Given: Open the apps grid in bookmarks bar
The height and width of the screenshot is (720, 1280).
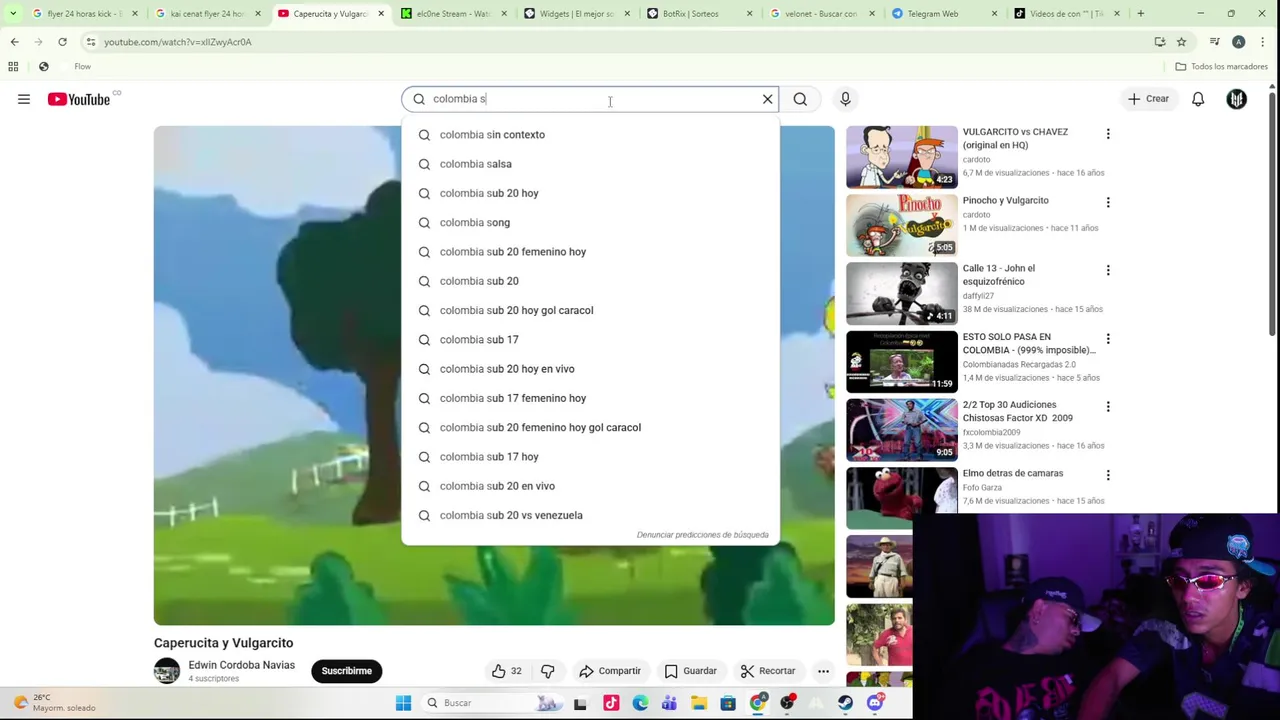Looking at the screenshot, I should point(13,67).
